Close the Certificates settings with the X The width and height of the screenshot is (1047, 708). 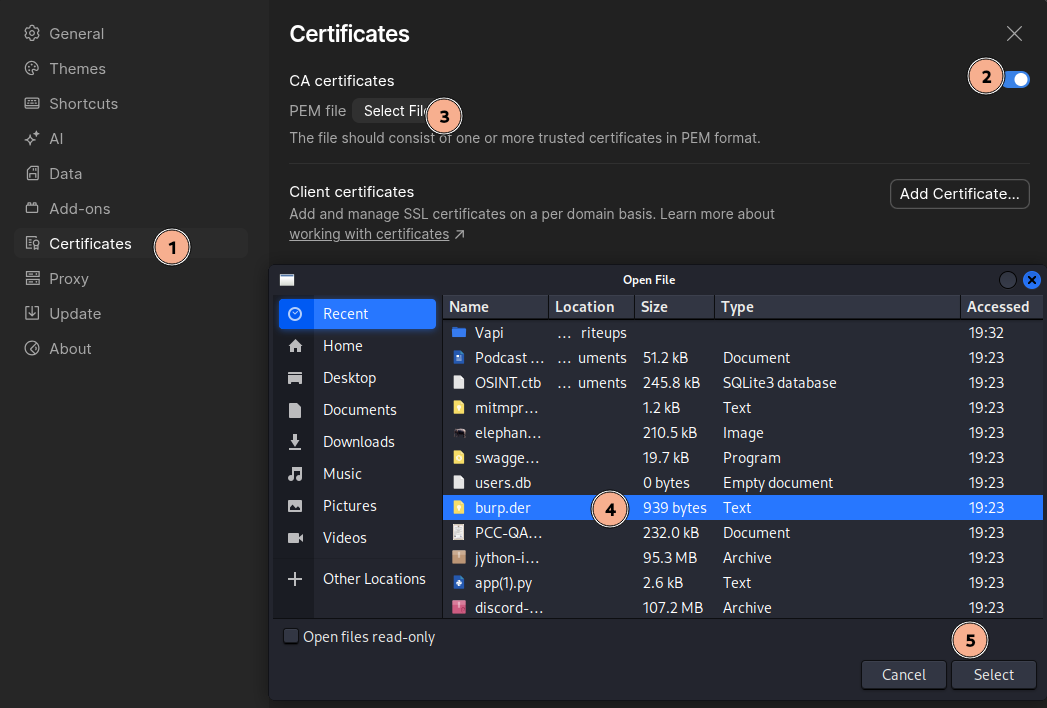1014,33
